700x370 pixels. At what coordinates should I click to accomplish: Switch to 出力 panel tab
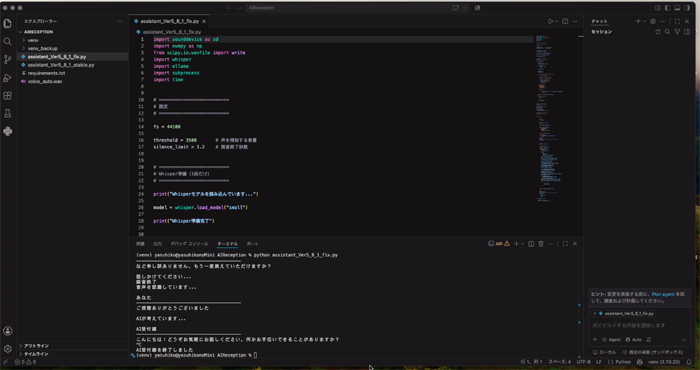click(157, 244)
